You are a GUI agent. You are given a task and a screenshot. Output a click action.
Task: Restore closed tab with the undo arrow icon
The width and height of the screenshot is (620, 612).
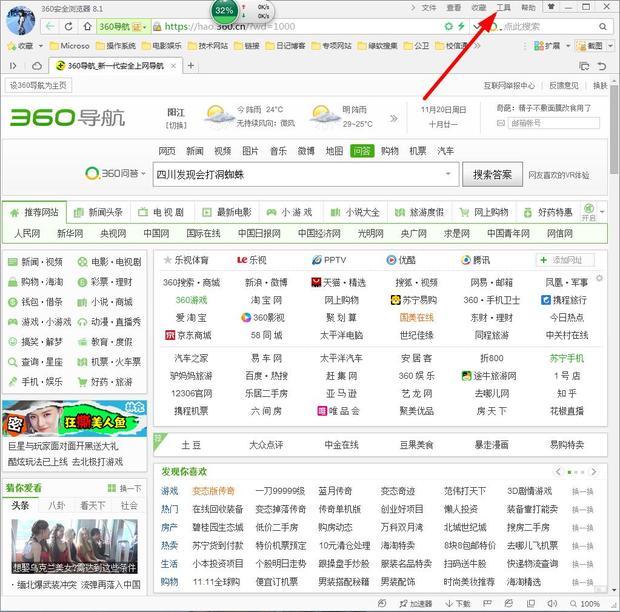coord(602,66)
